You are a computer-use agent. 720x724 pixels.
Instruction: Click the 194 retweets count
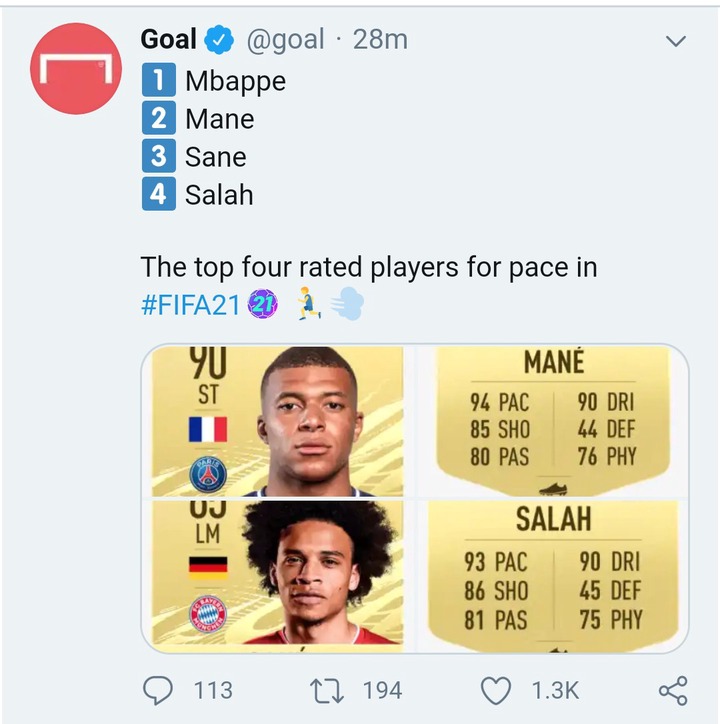(382, 690)
